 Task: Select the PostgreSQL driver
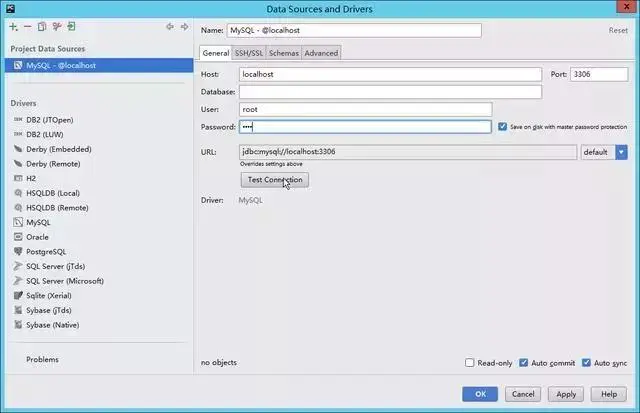pos(46,252)
